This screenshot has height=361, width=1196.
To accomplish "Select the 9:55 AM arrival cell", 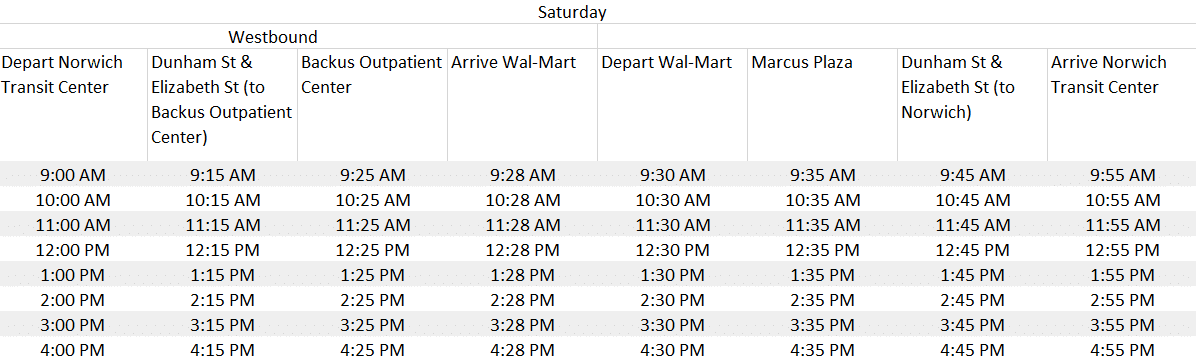I will pyautogui.click(x=1122, y=176).
